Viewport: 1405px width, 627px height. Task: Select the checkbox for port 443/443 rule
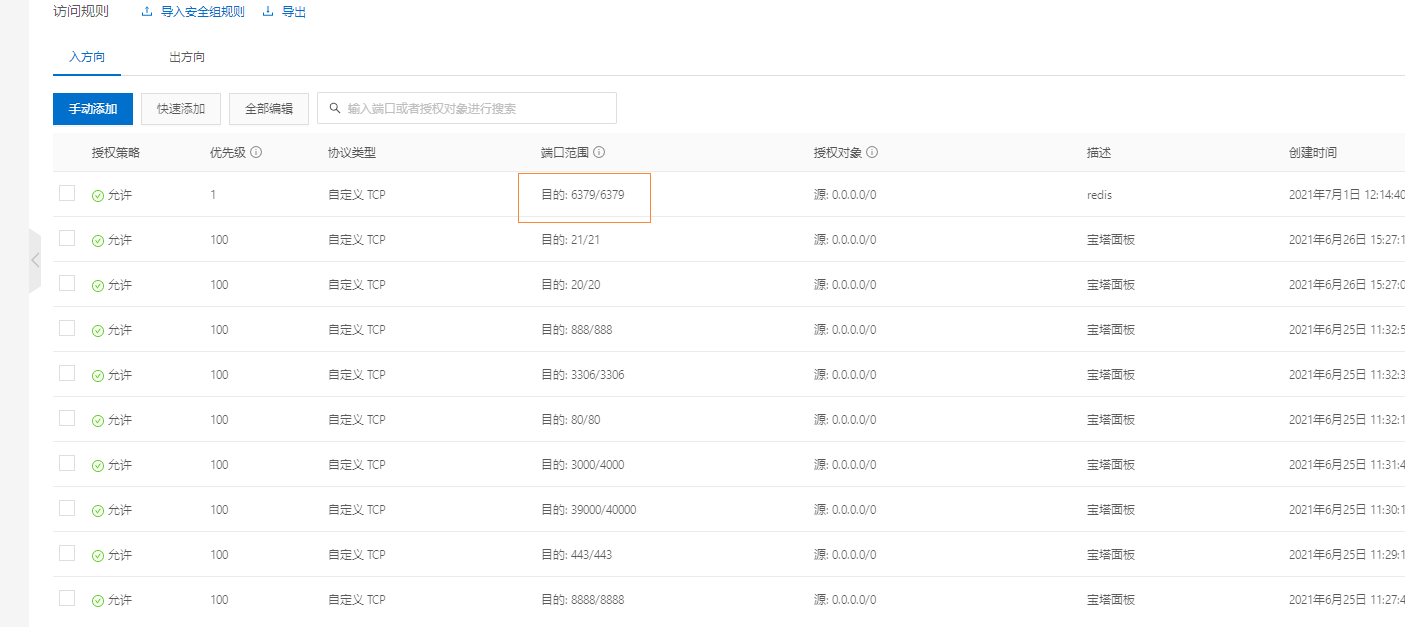(x=67, y=553)
